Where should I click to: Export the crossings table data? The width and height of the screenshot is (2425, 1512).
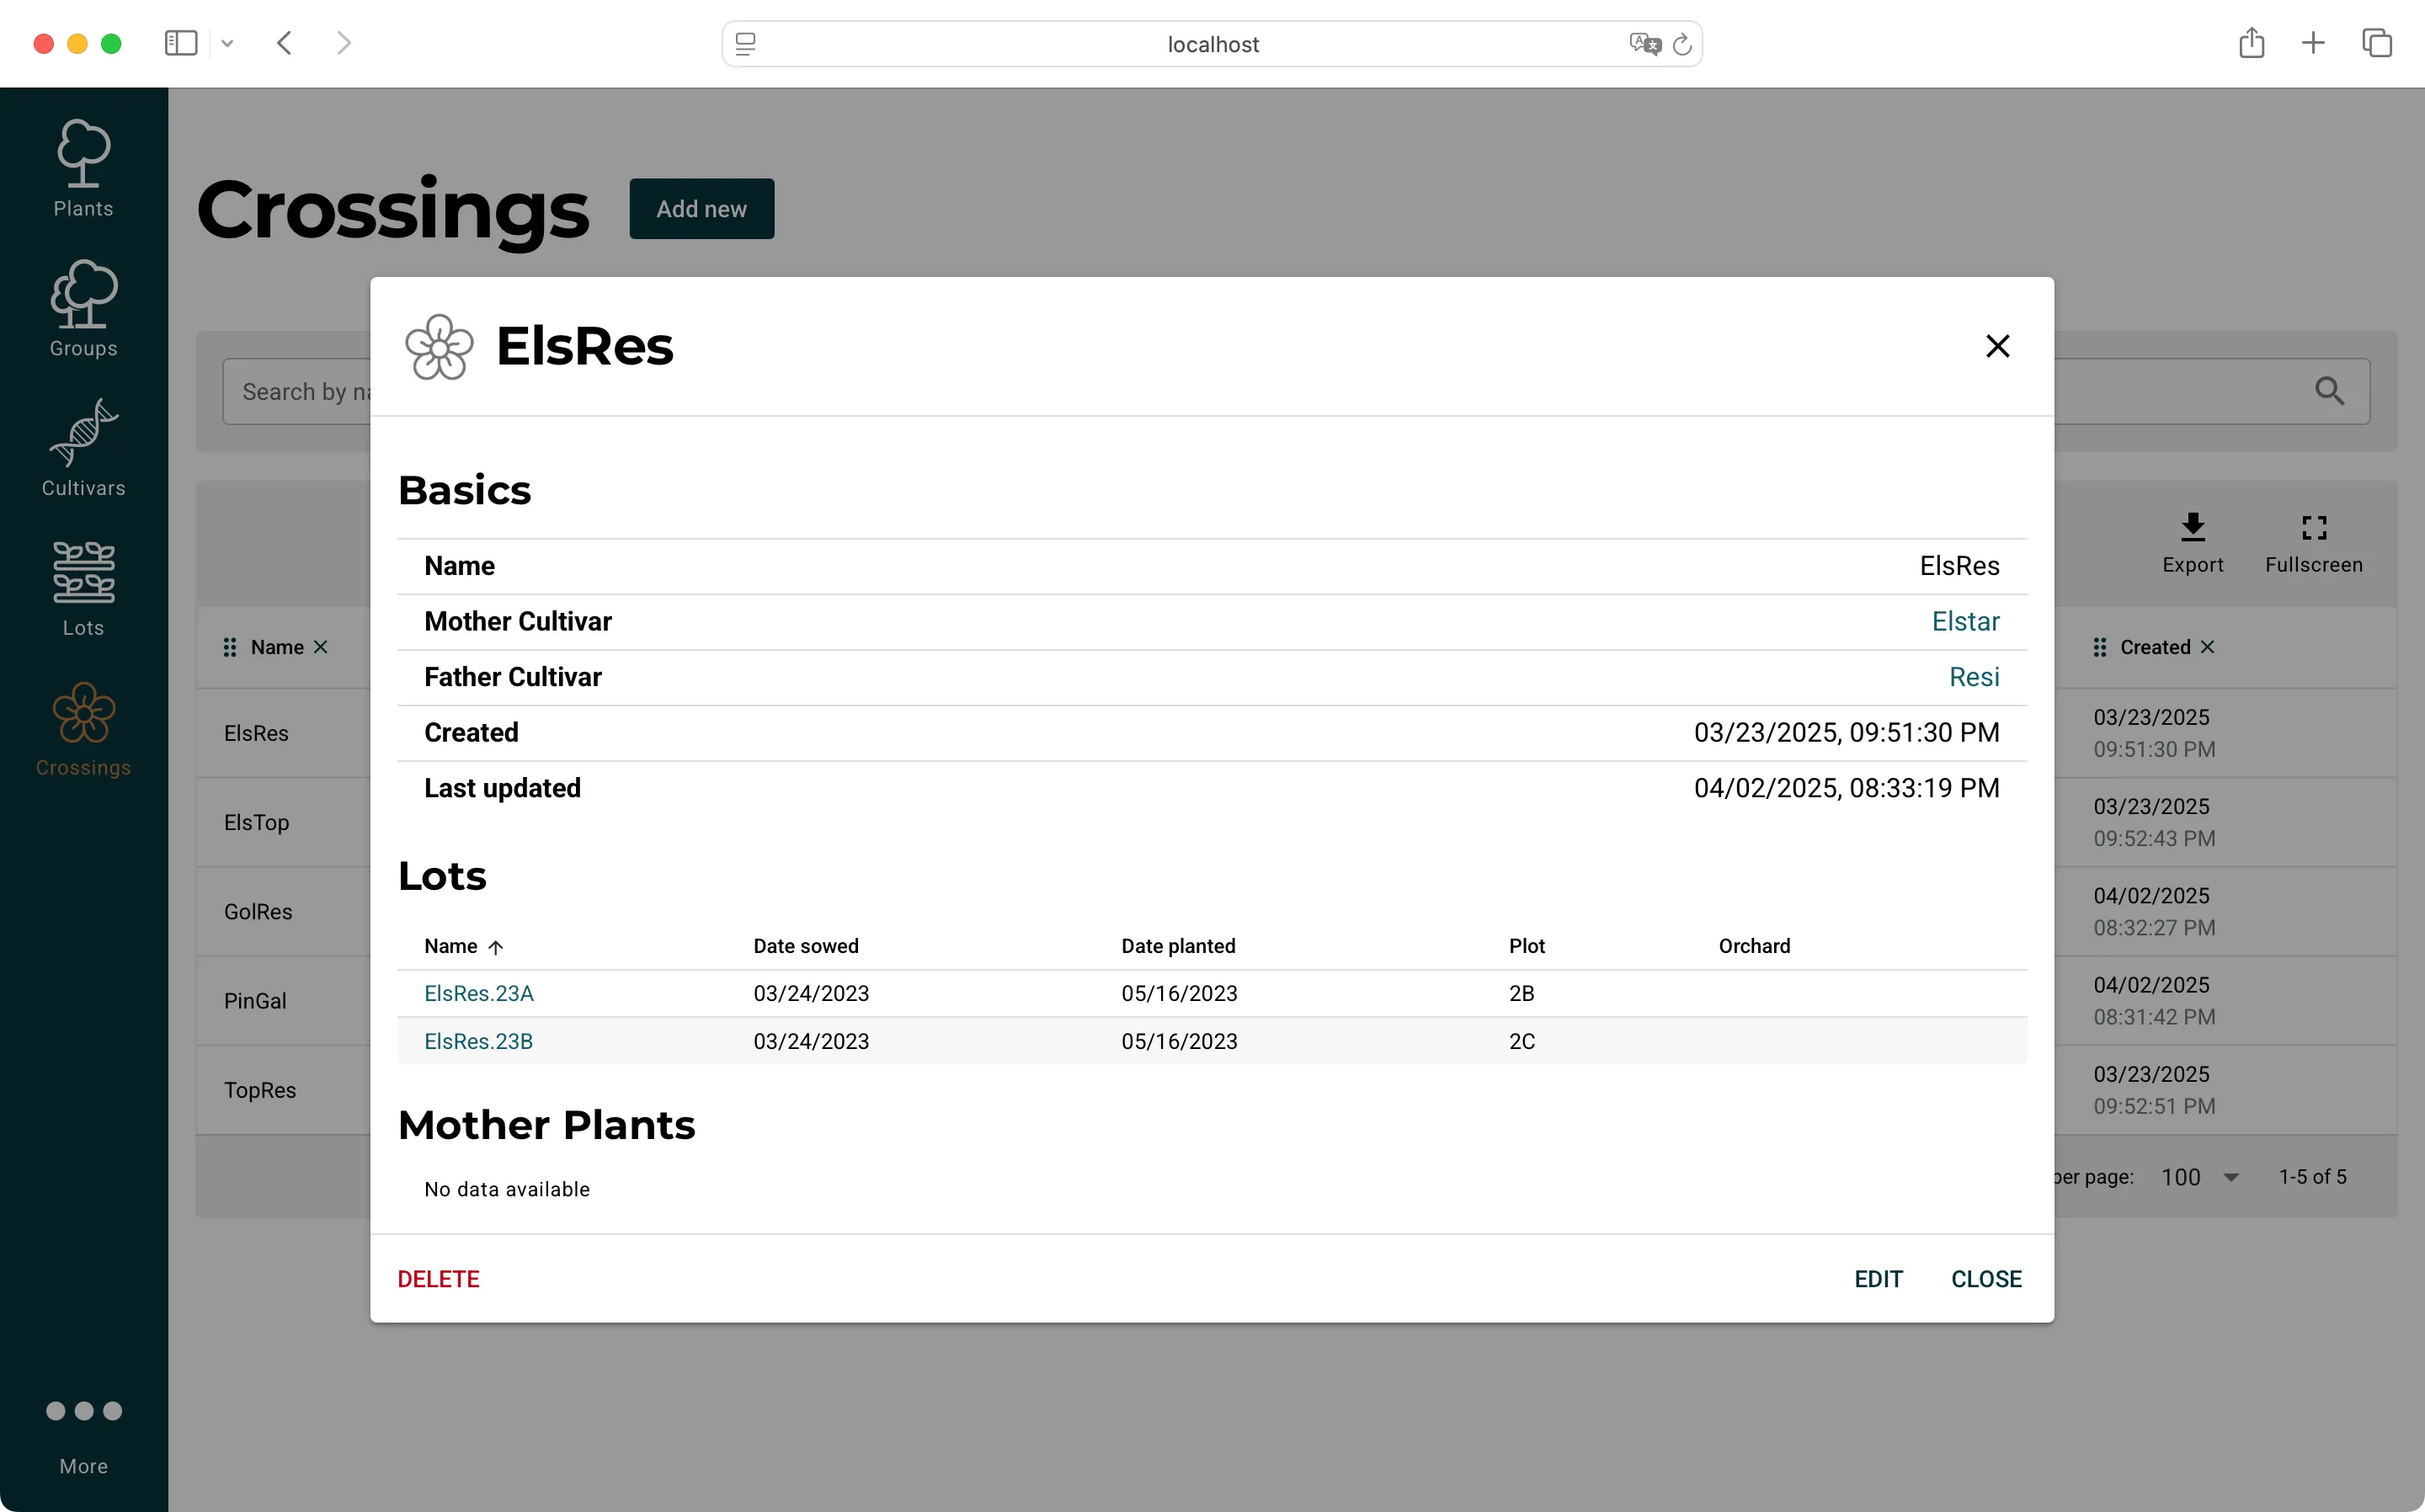(x=2192, y=543)
